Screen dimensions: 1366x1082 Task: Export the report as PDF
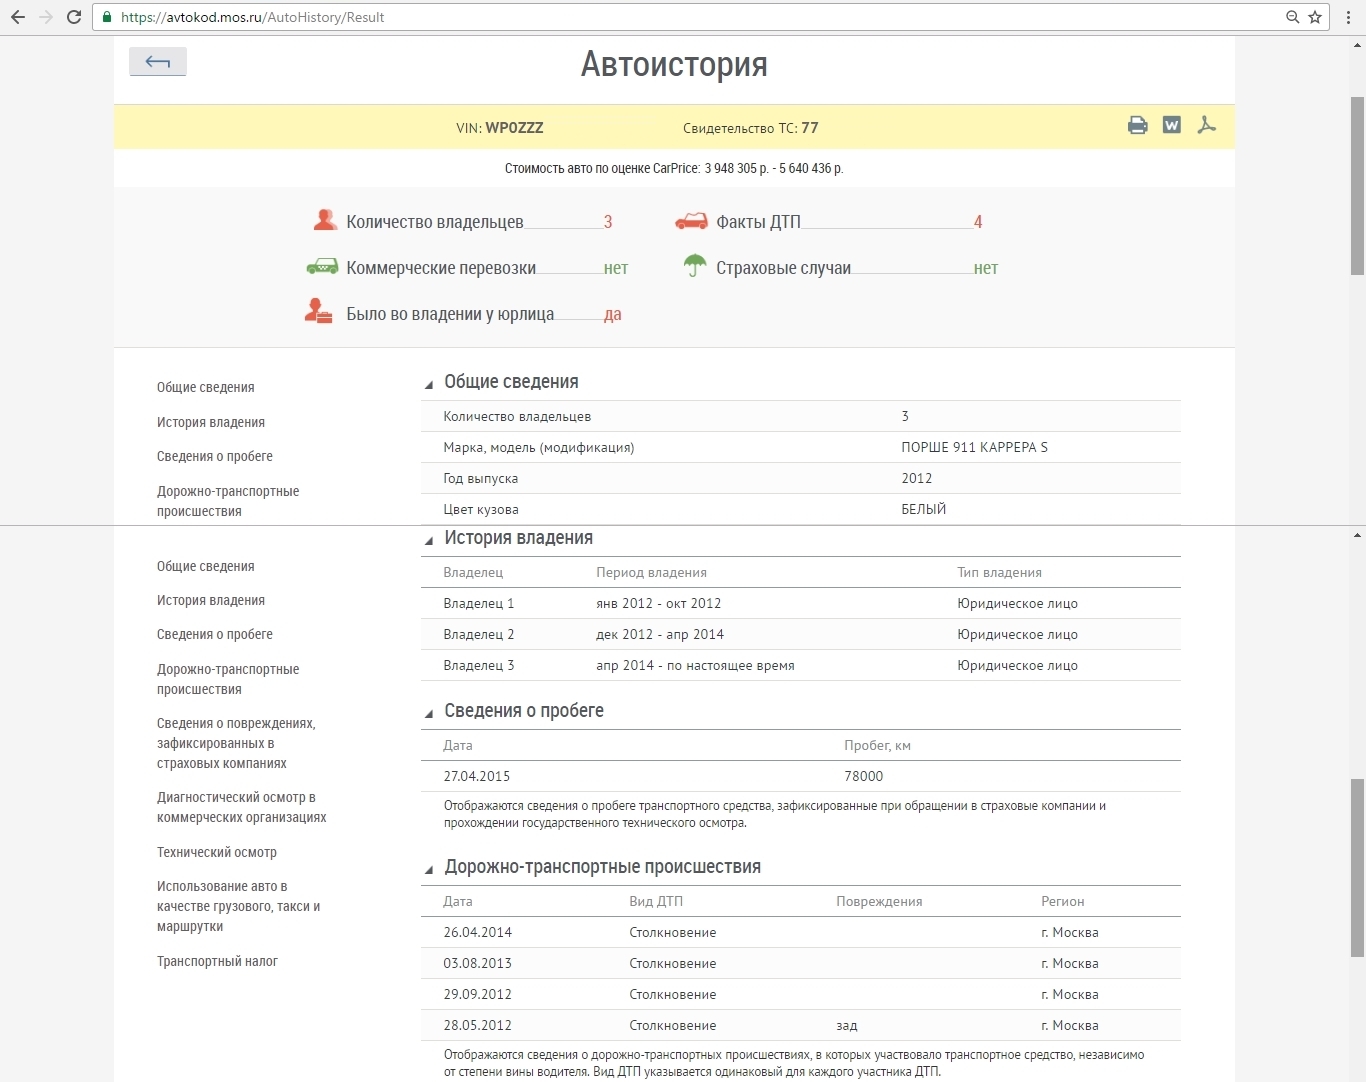click(x=1207, y=125)
